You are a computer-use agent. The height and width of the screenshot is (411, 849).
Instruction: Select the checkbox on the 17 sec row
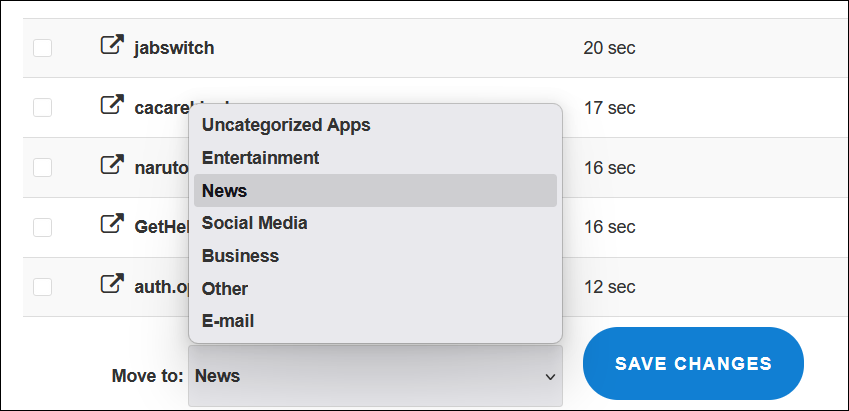point(42,108)
